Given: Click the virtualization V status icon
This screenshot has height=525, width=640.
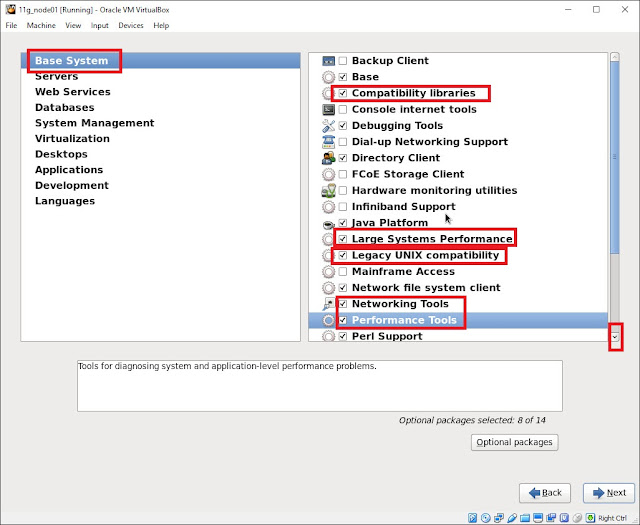Looking at the screenshot, I should 564,518.
